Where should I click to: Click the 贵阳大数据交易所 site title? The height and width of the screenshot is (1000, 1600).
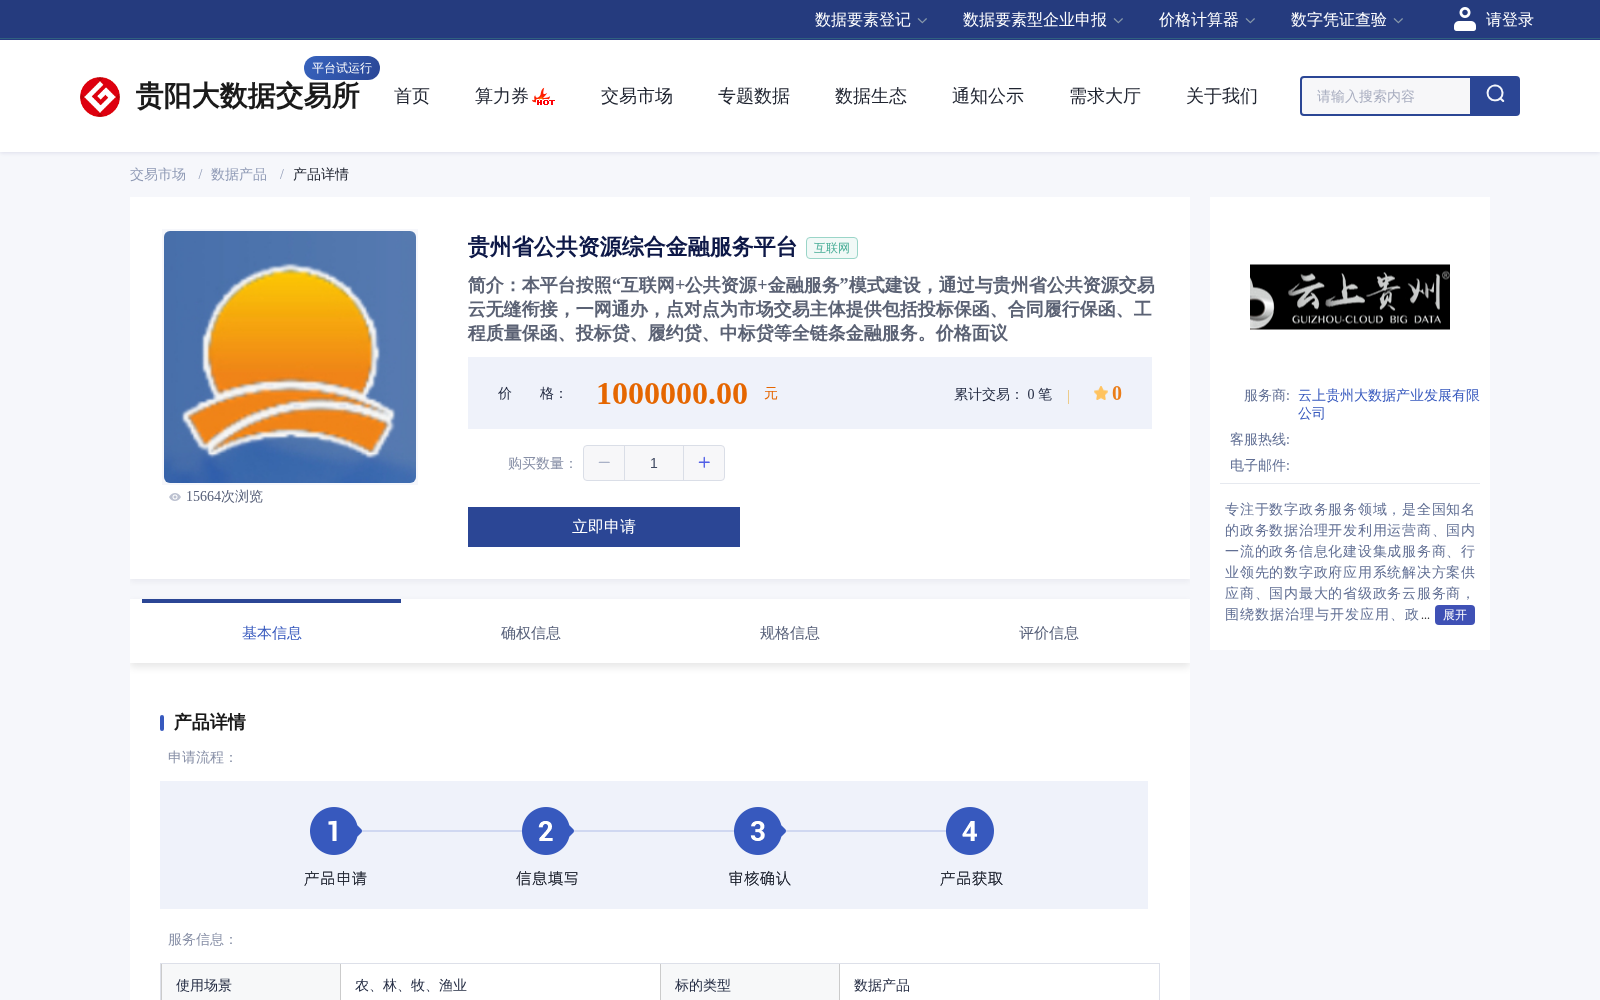point(247,96)
